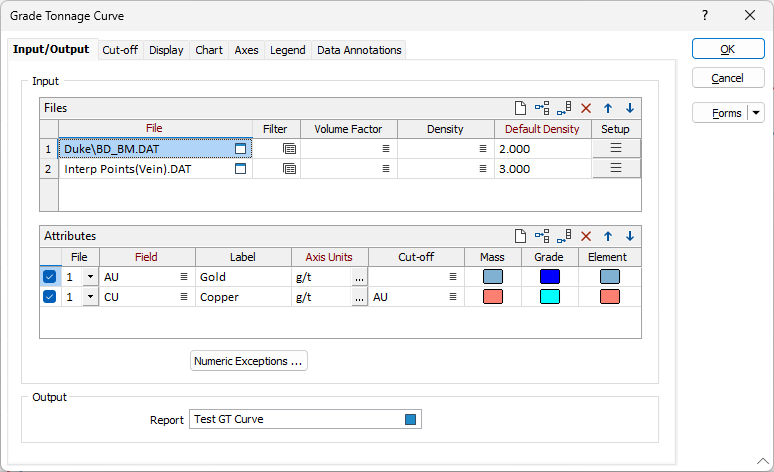The width and height of the screenshot is (774, 472).
Task: Click the new row icon in Files toolbar
Action: [x=520, y=108]
